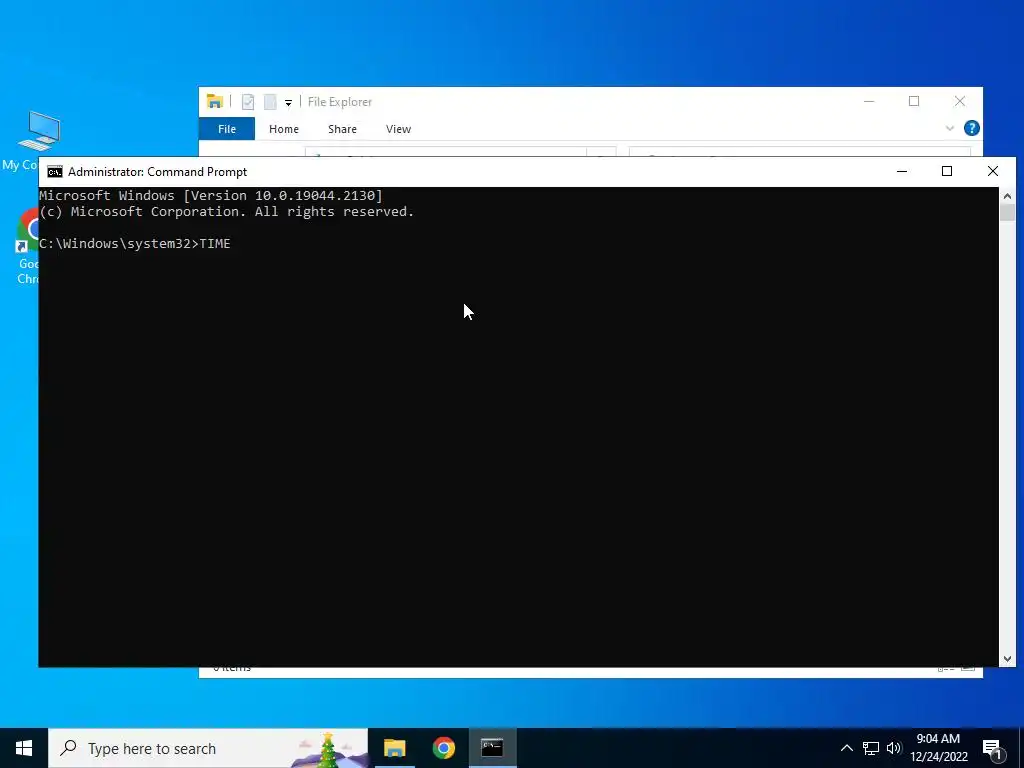Show hidden system tray icons

pos(846,748)
